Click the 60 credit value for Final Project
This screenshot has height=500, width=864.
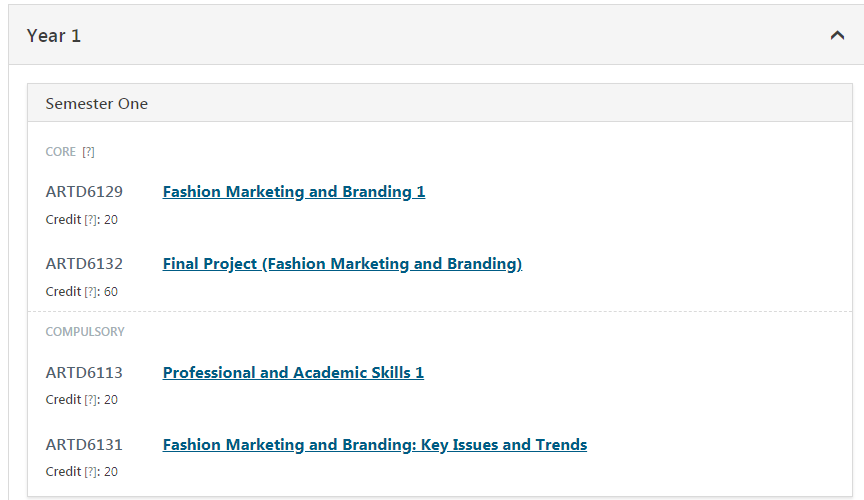[x=111, y=292]
